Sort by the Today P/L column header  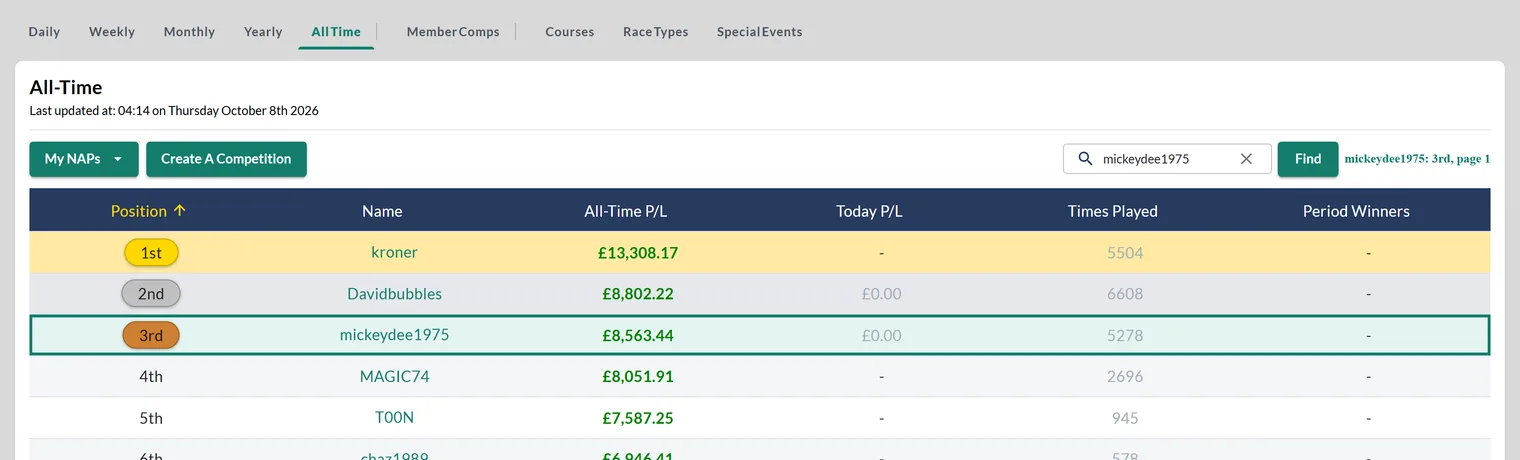click(x=869, y=211)
